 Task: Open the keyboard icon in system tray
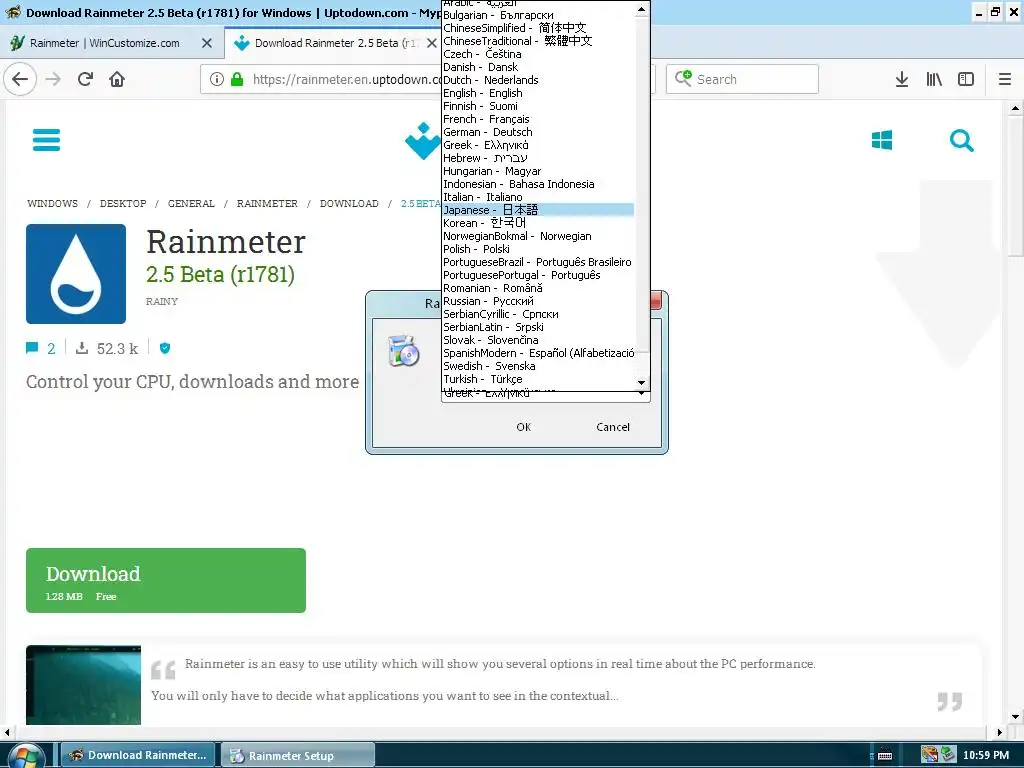click(x=885, y=756)
